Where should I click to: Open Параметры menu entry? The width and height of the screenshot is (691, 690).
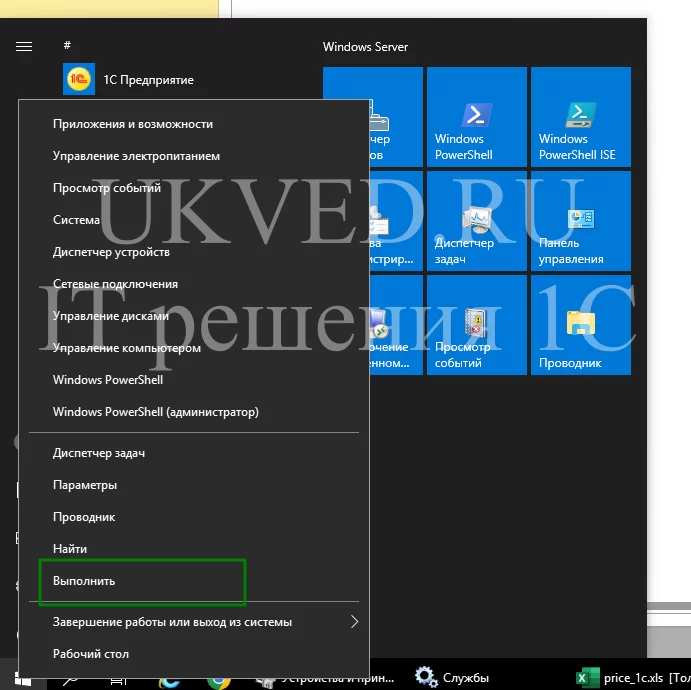[194, 485]
